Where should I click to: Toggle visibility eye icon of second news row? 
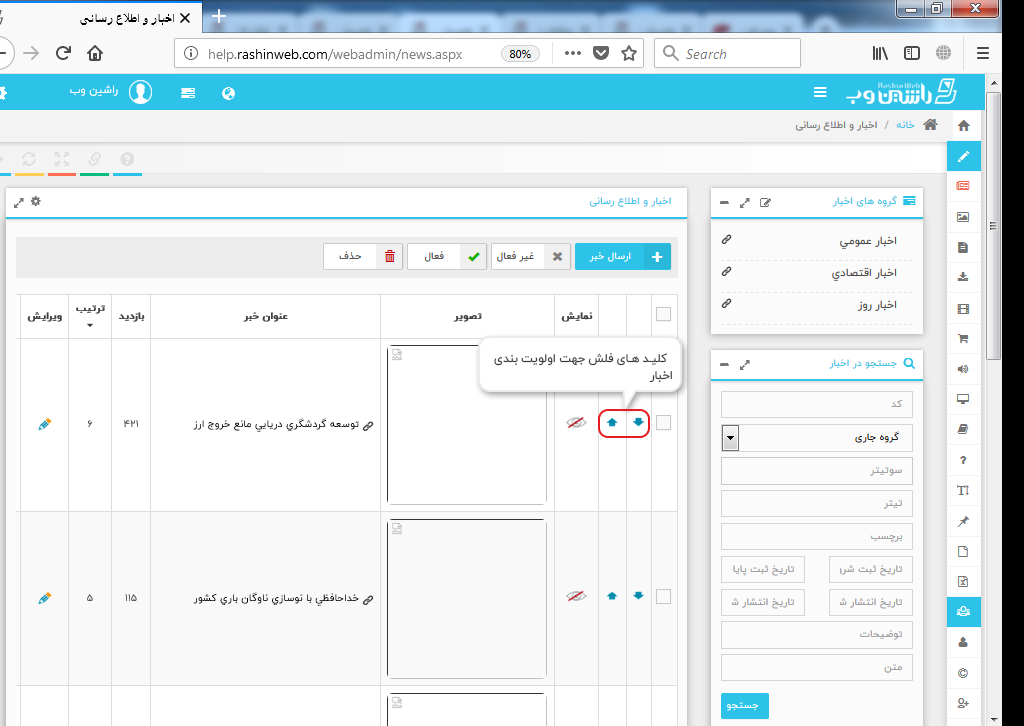576,596
